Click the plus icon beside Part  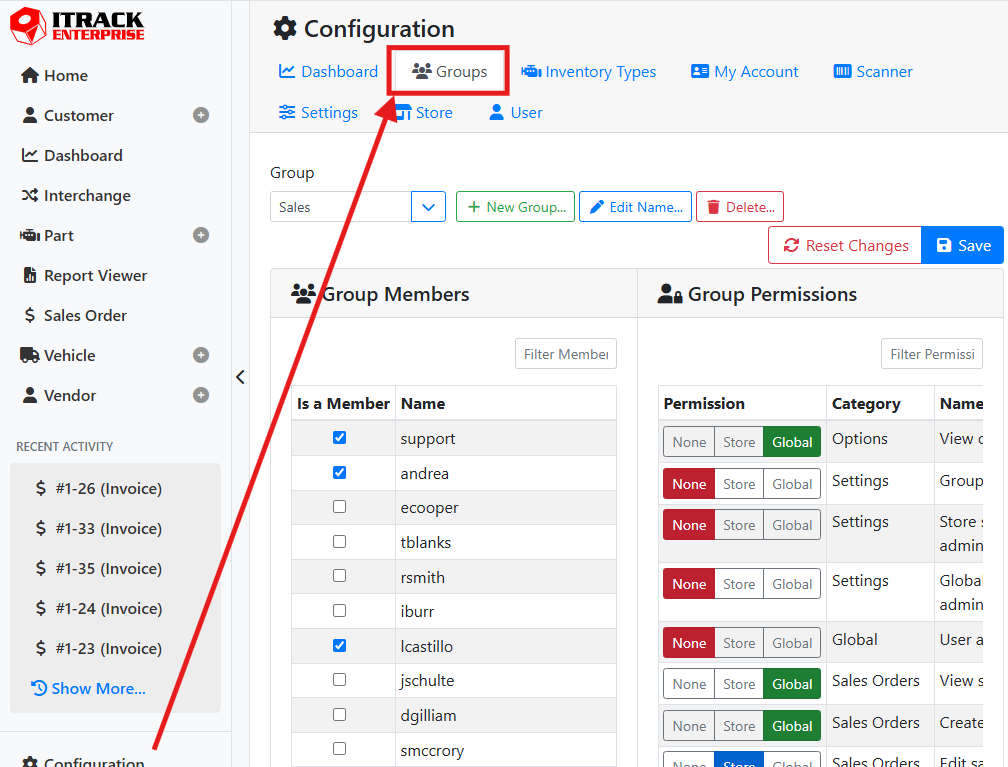point(201,235)
